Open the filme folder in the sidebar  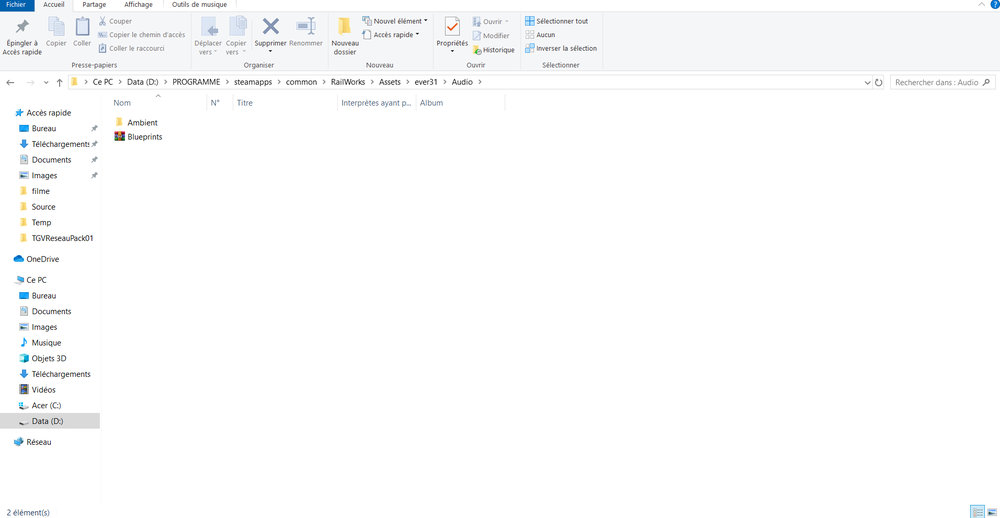point(34,191)
